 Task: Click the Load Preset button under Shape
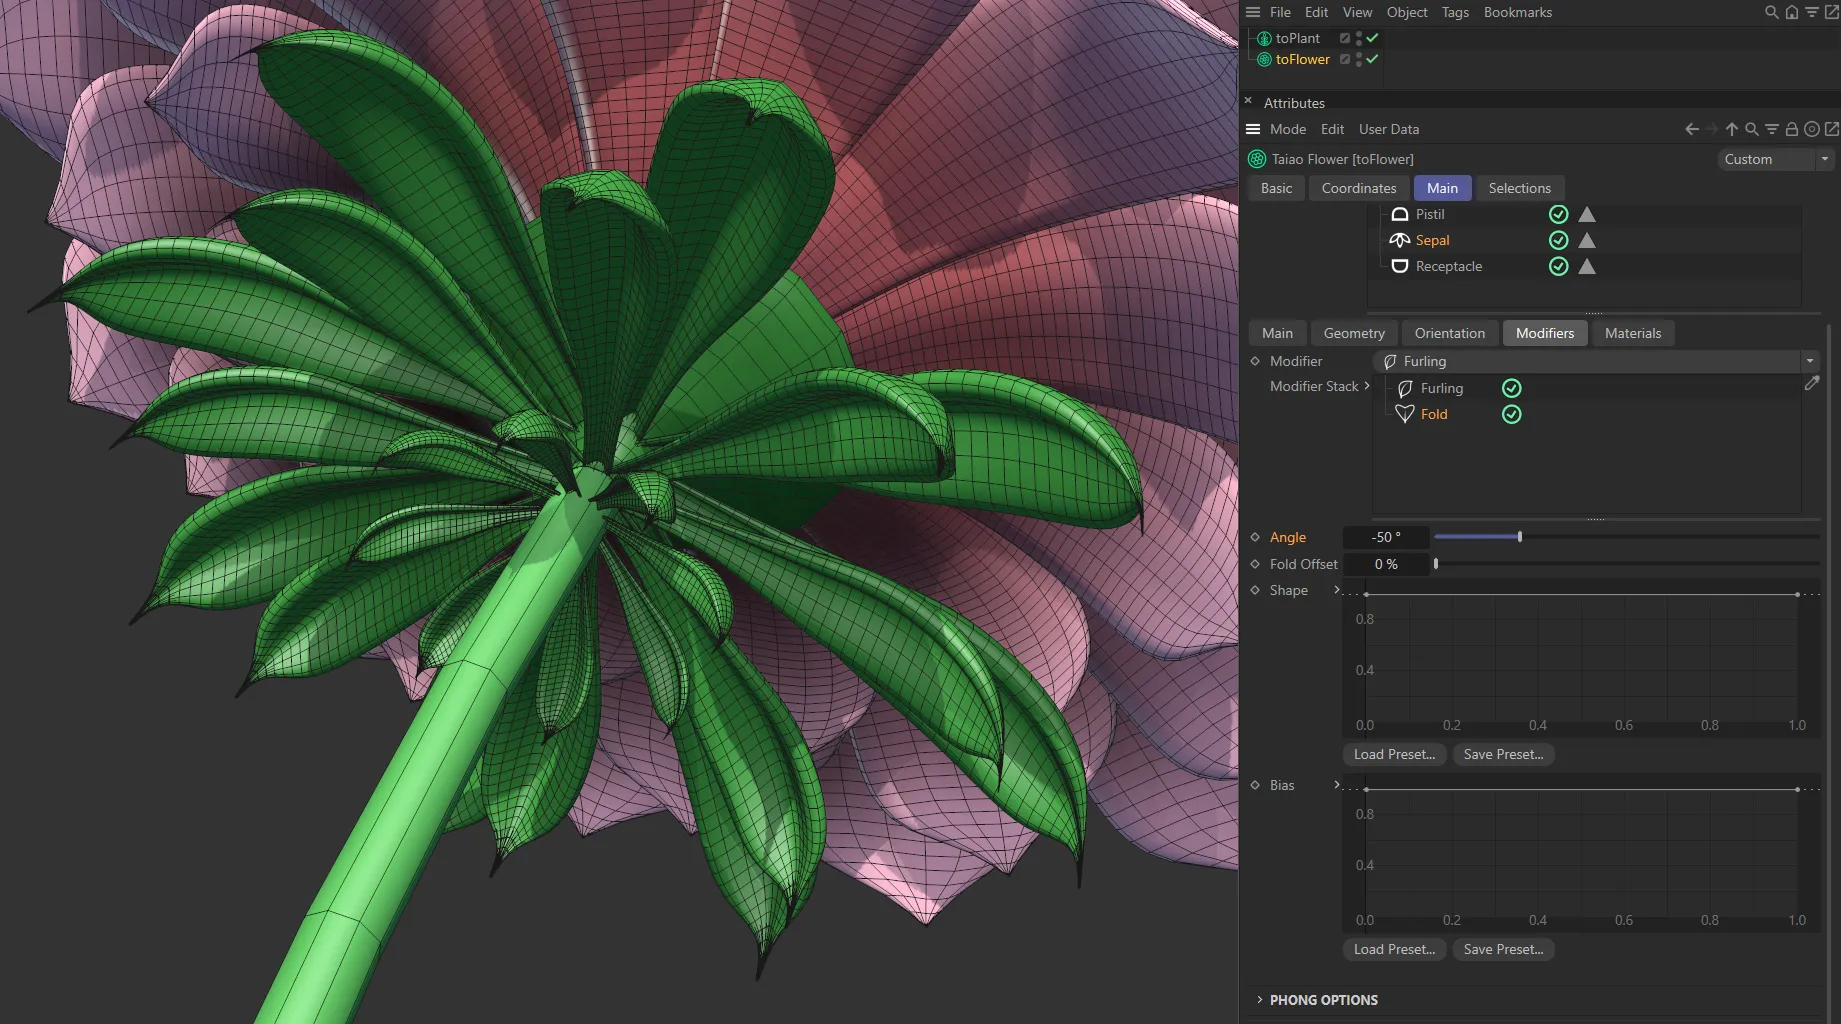1393,754
